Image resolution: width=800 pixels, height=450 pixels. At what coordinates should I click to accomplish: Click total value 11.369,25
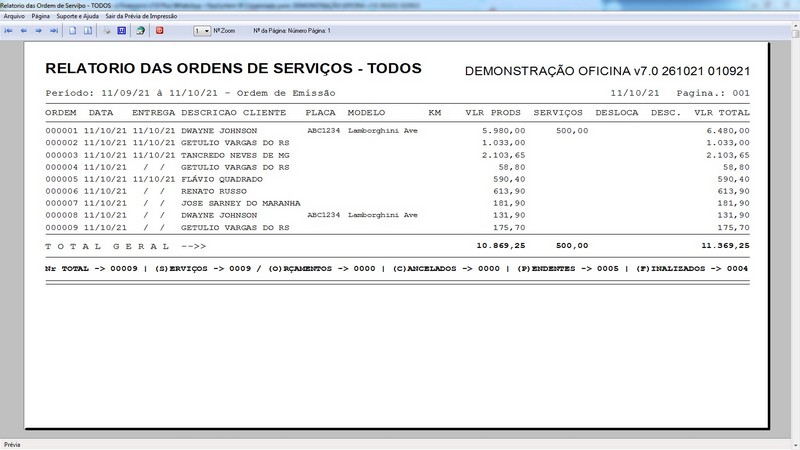(x=726, y=245)
